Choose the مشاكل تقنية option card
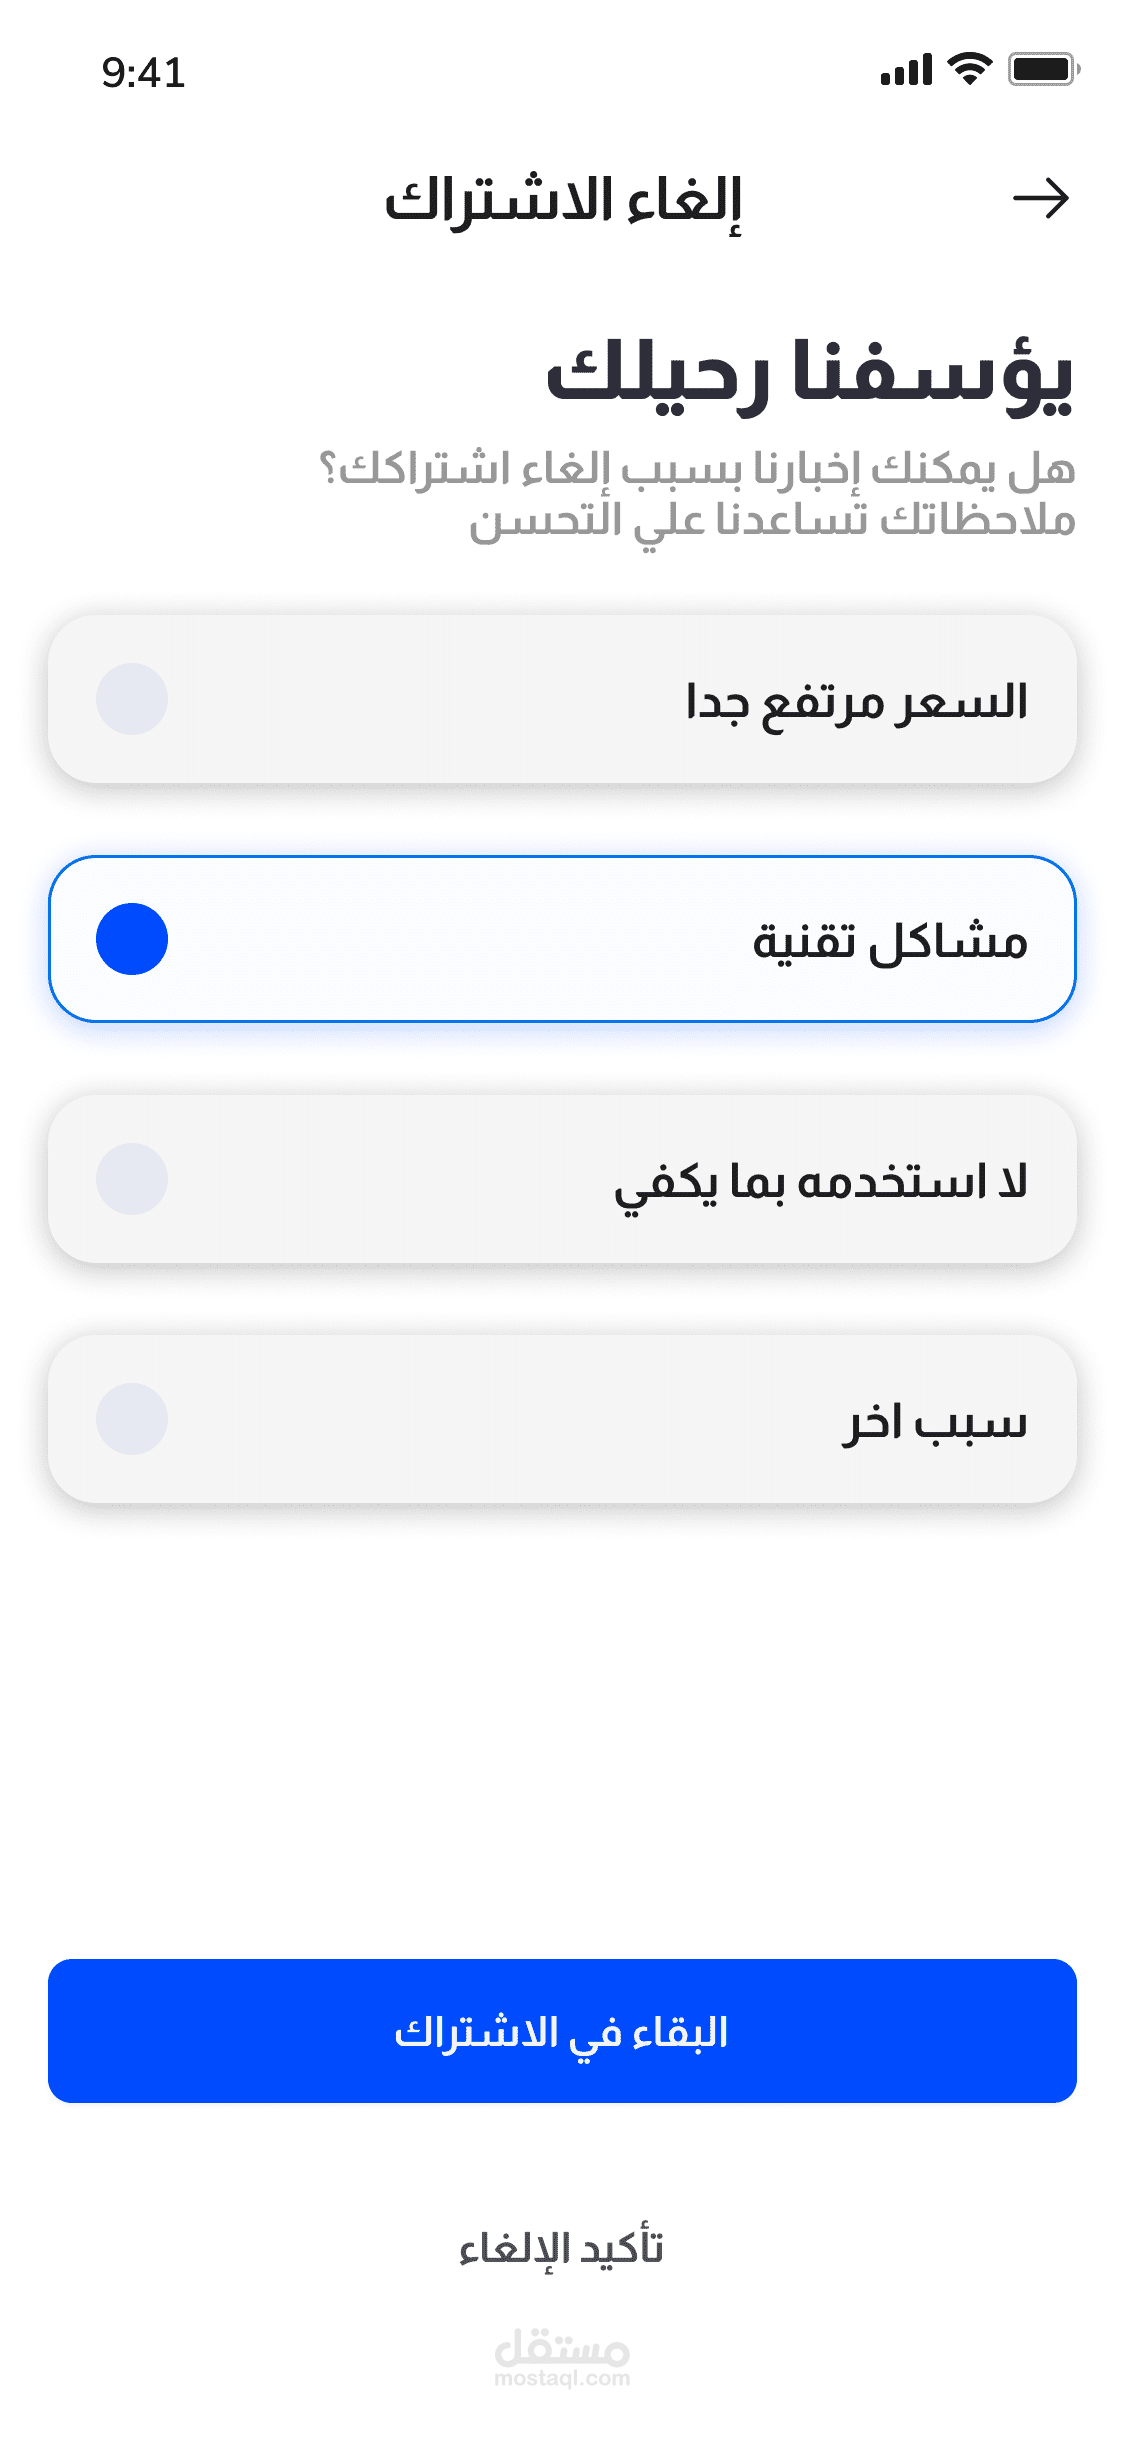 pos(562,939)
